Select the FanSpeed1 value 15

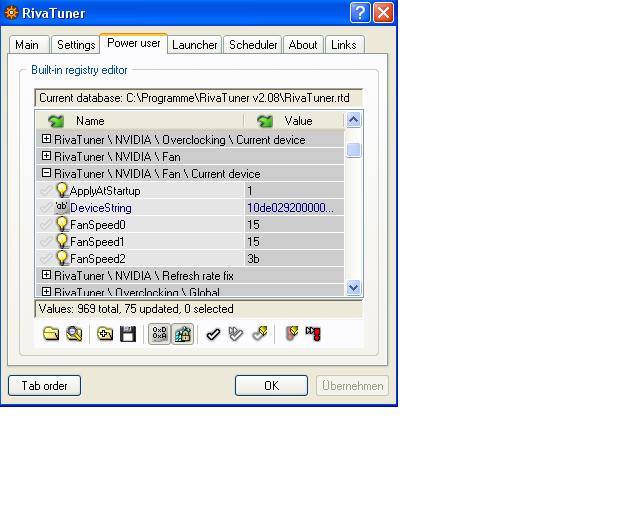coord(294,242)
